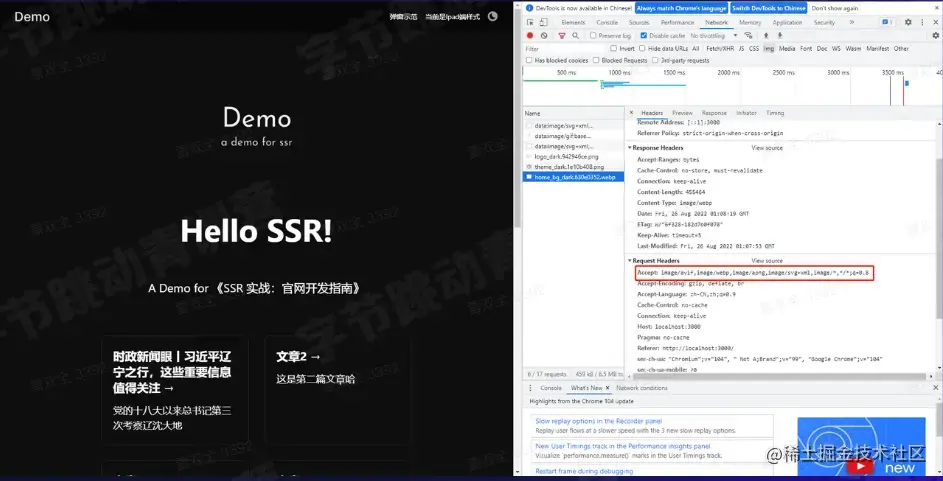Show All request types

696,48
